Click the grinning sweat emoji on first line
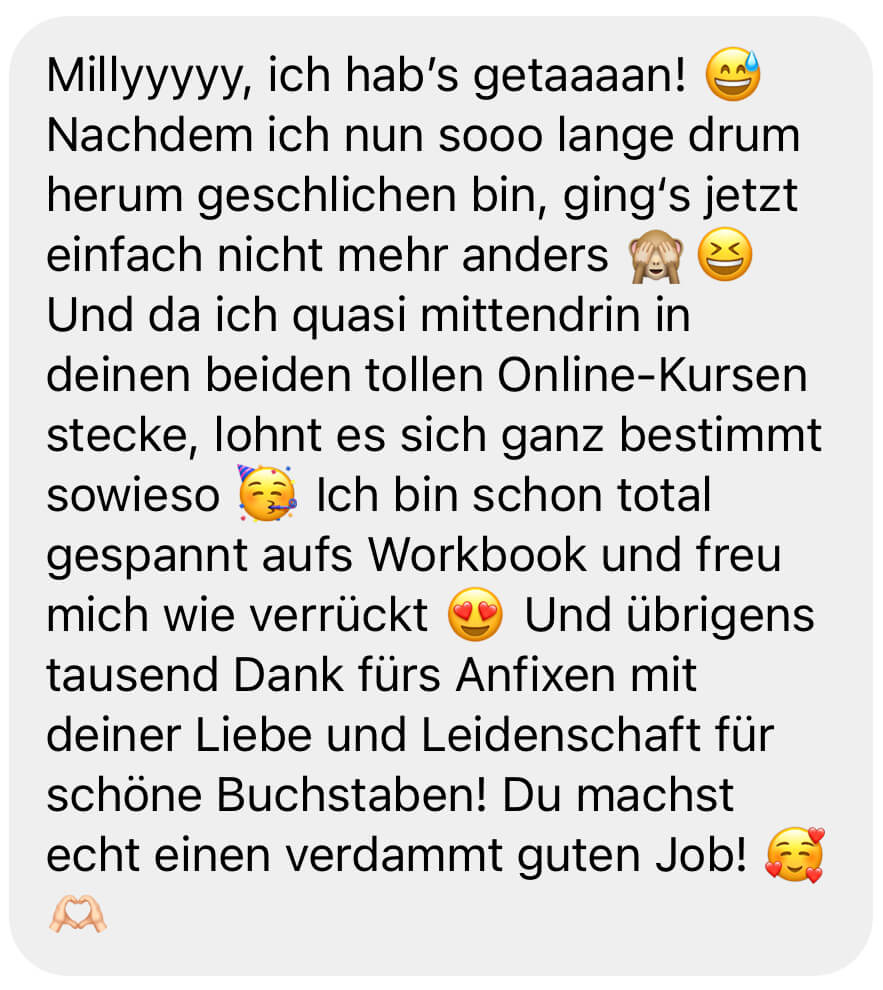 [x=732, y=75]
